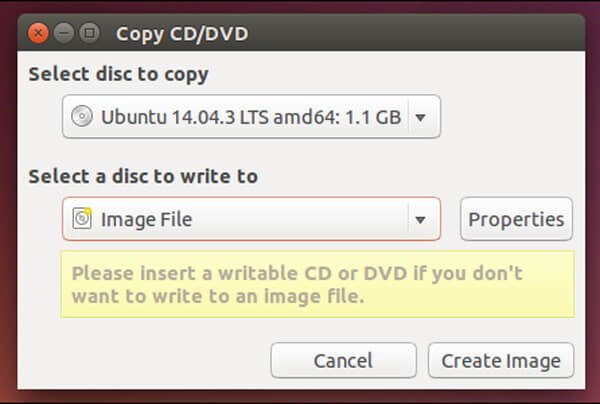Viewport: 600px width, 404px height.
Task: Click the "Select disc to copy" label
Action: 118,74
